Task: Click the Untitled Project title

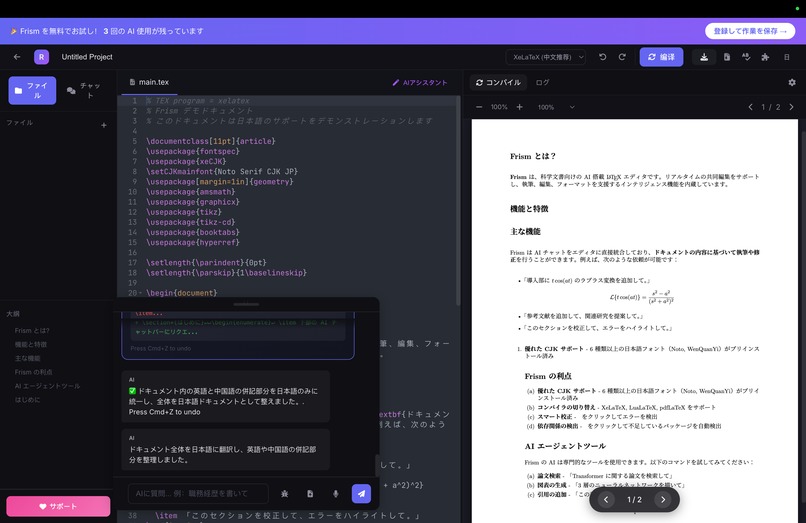Action: click(x=87, y=57)
